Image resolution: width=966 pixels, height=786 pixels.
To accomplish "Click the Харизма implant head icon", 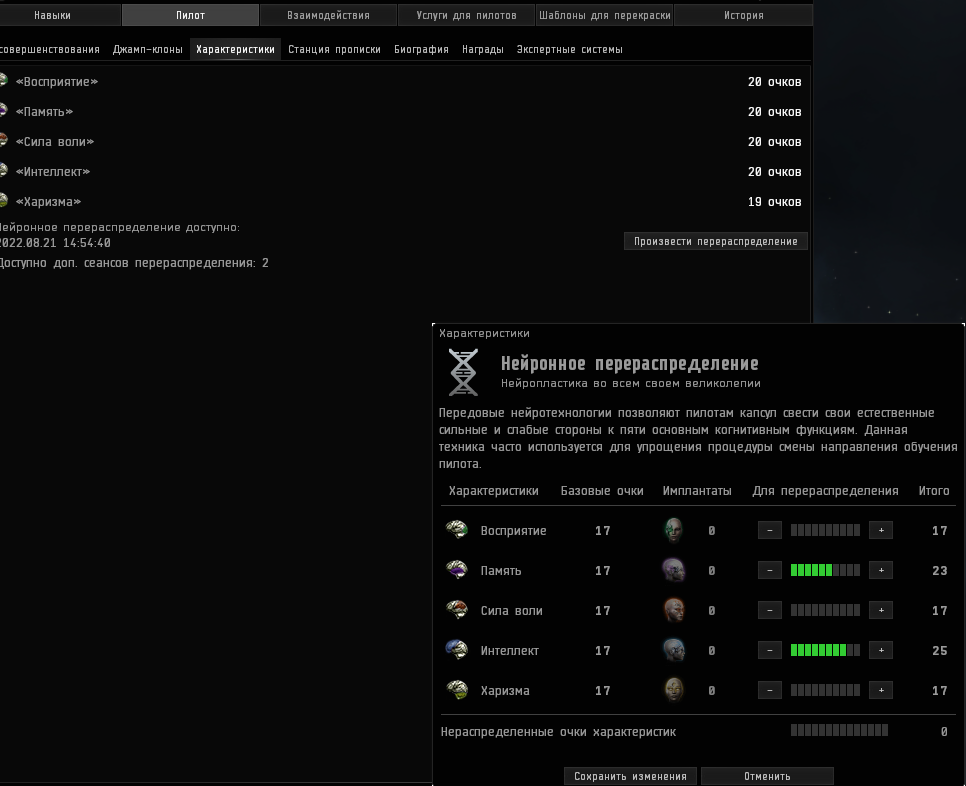I will click(673, 690).
